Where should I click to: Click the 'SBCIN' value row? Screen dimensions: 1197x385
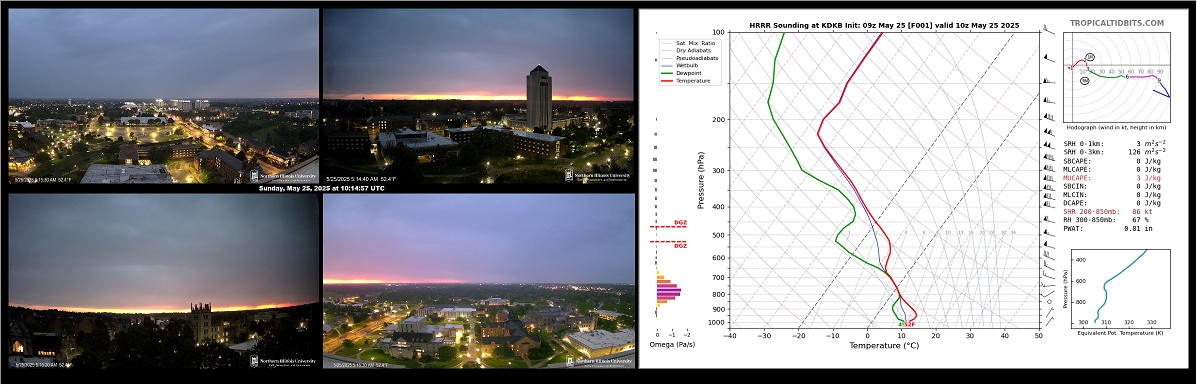point(1112,186)
